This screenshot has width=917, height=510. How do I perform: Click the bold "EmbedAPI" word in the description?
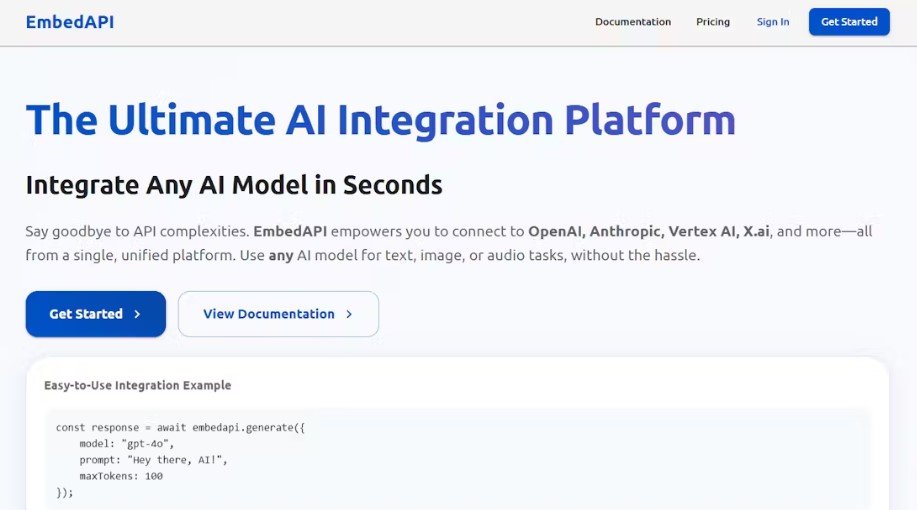(290, 232)
